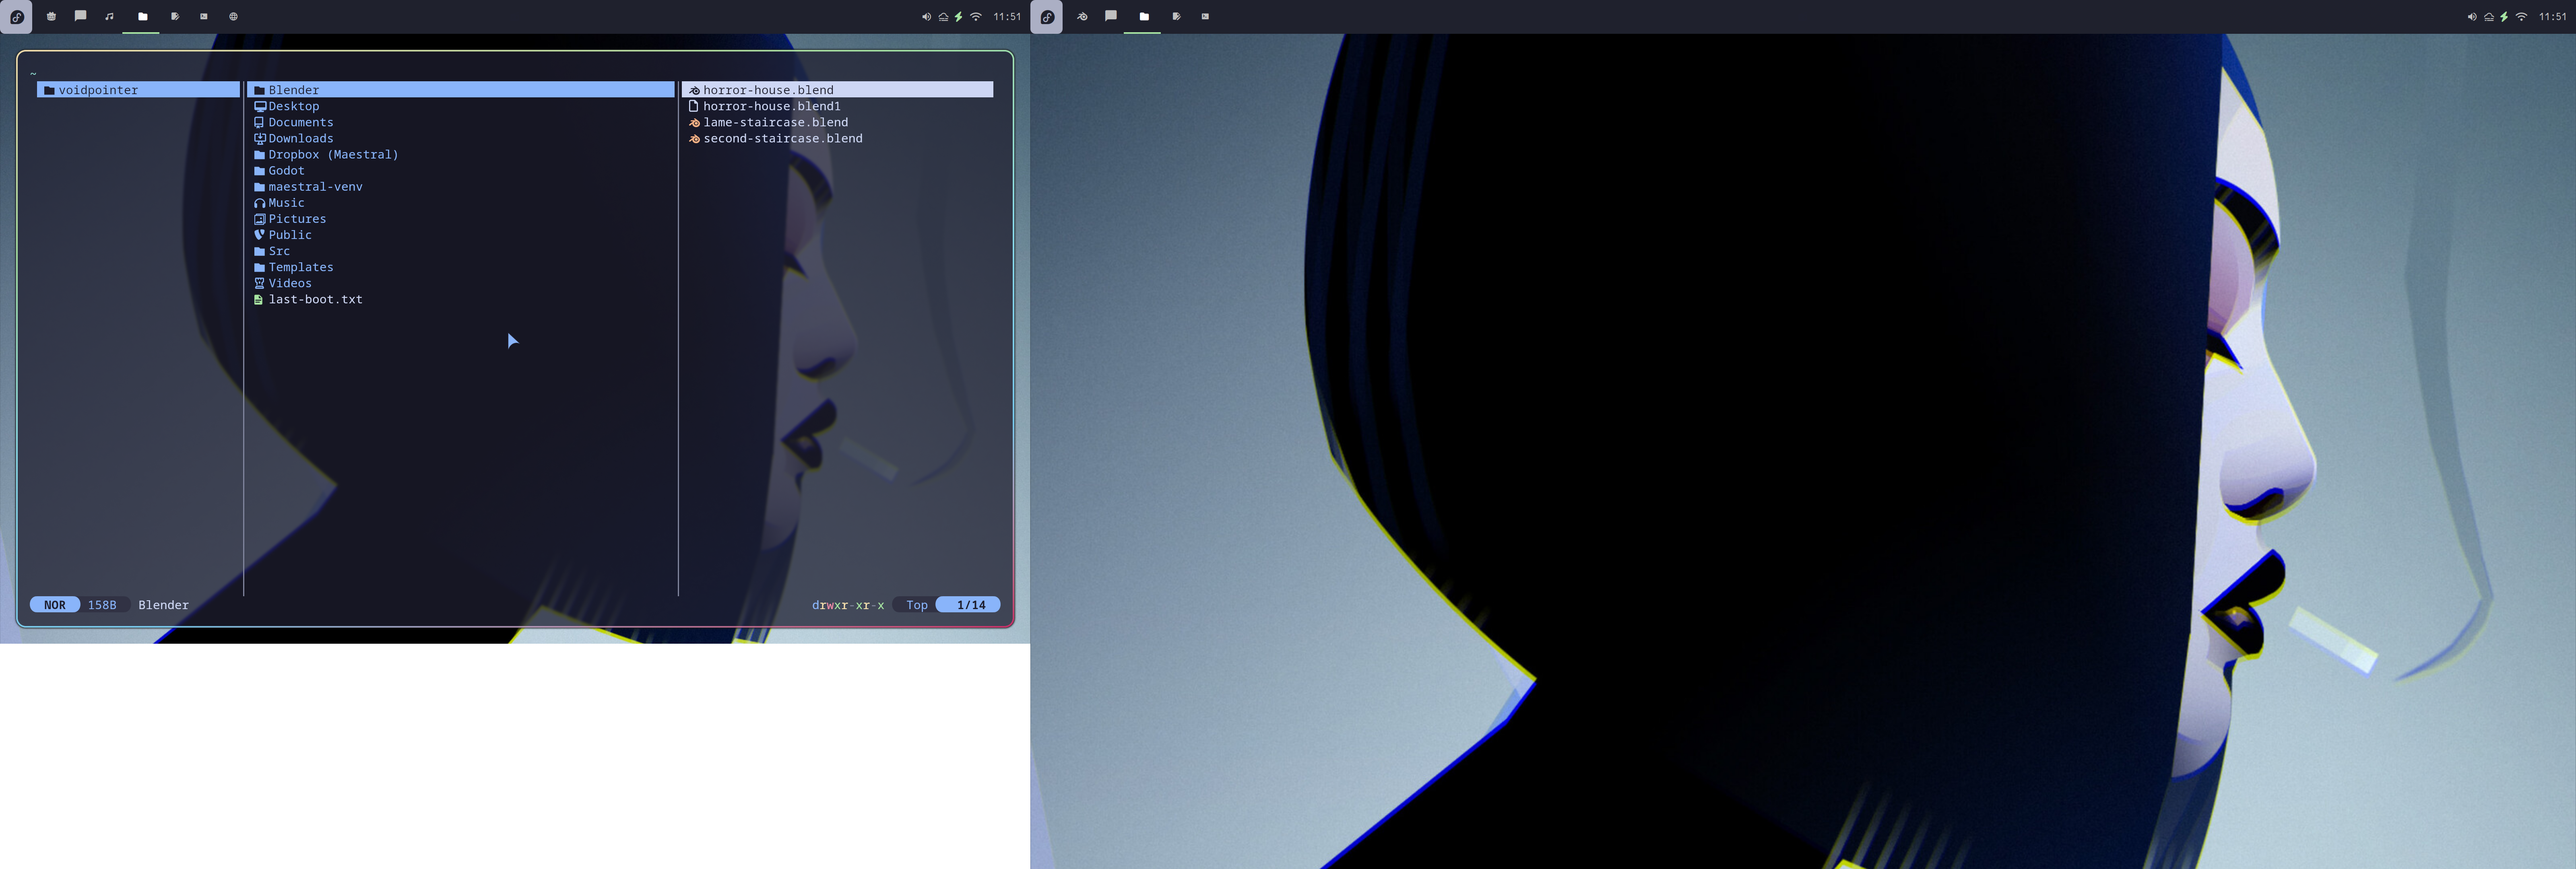Select the active folder workspace tab on left bar

[142, 17]
